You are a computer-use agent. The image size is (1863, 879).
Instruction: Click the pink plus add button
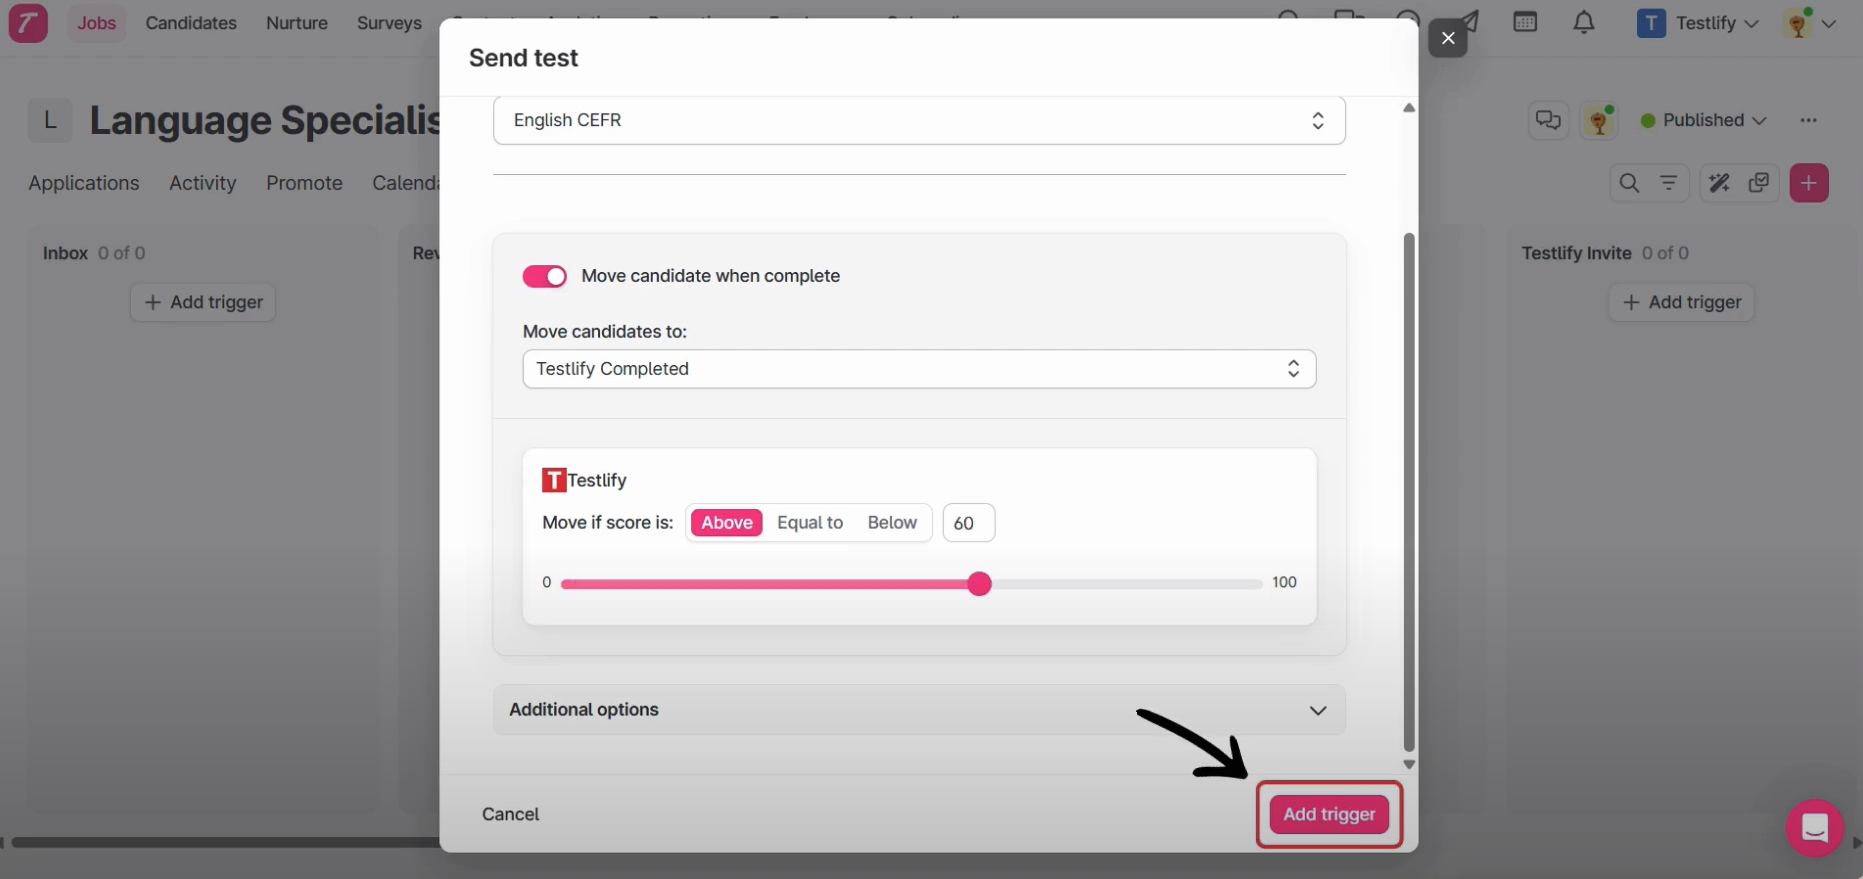pos(1809,183)
